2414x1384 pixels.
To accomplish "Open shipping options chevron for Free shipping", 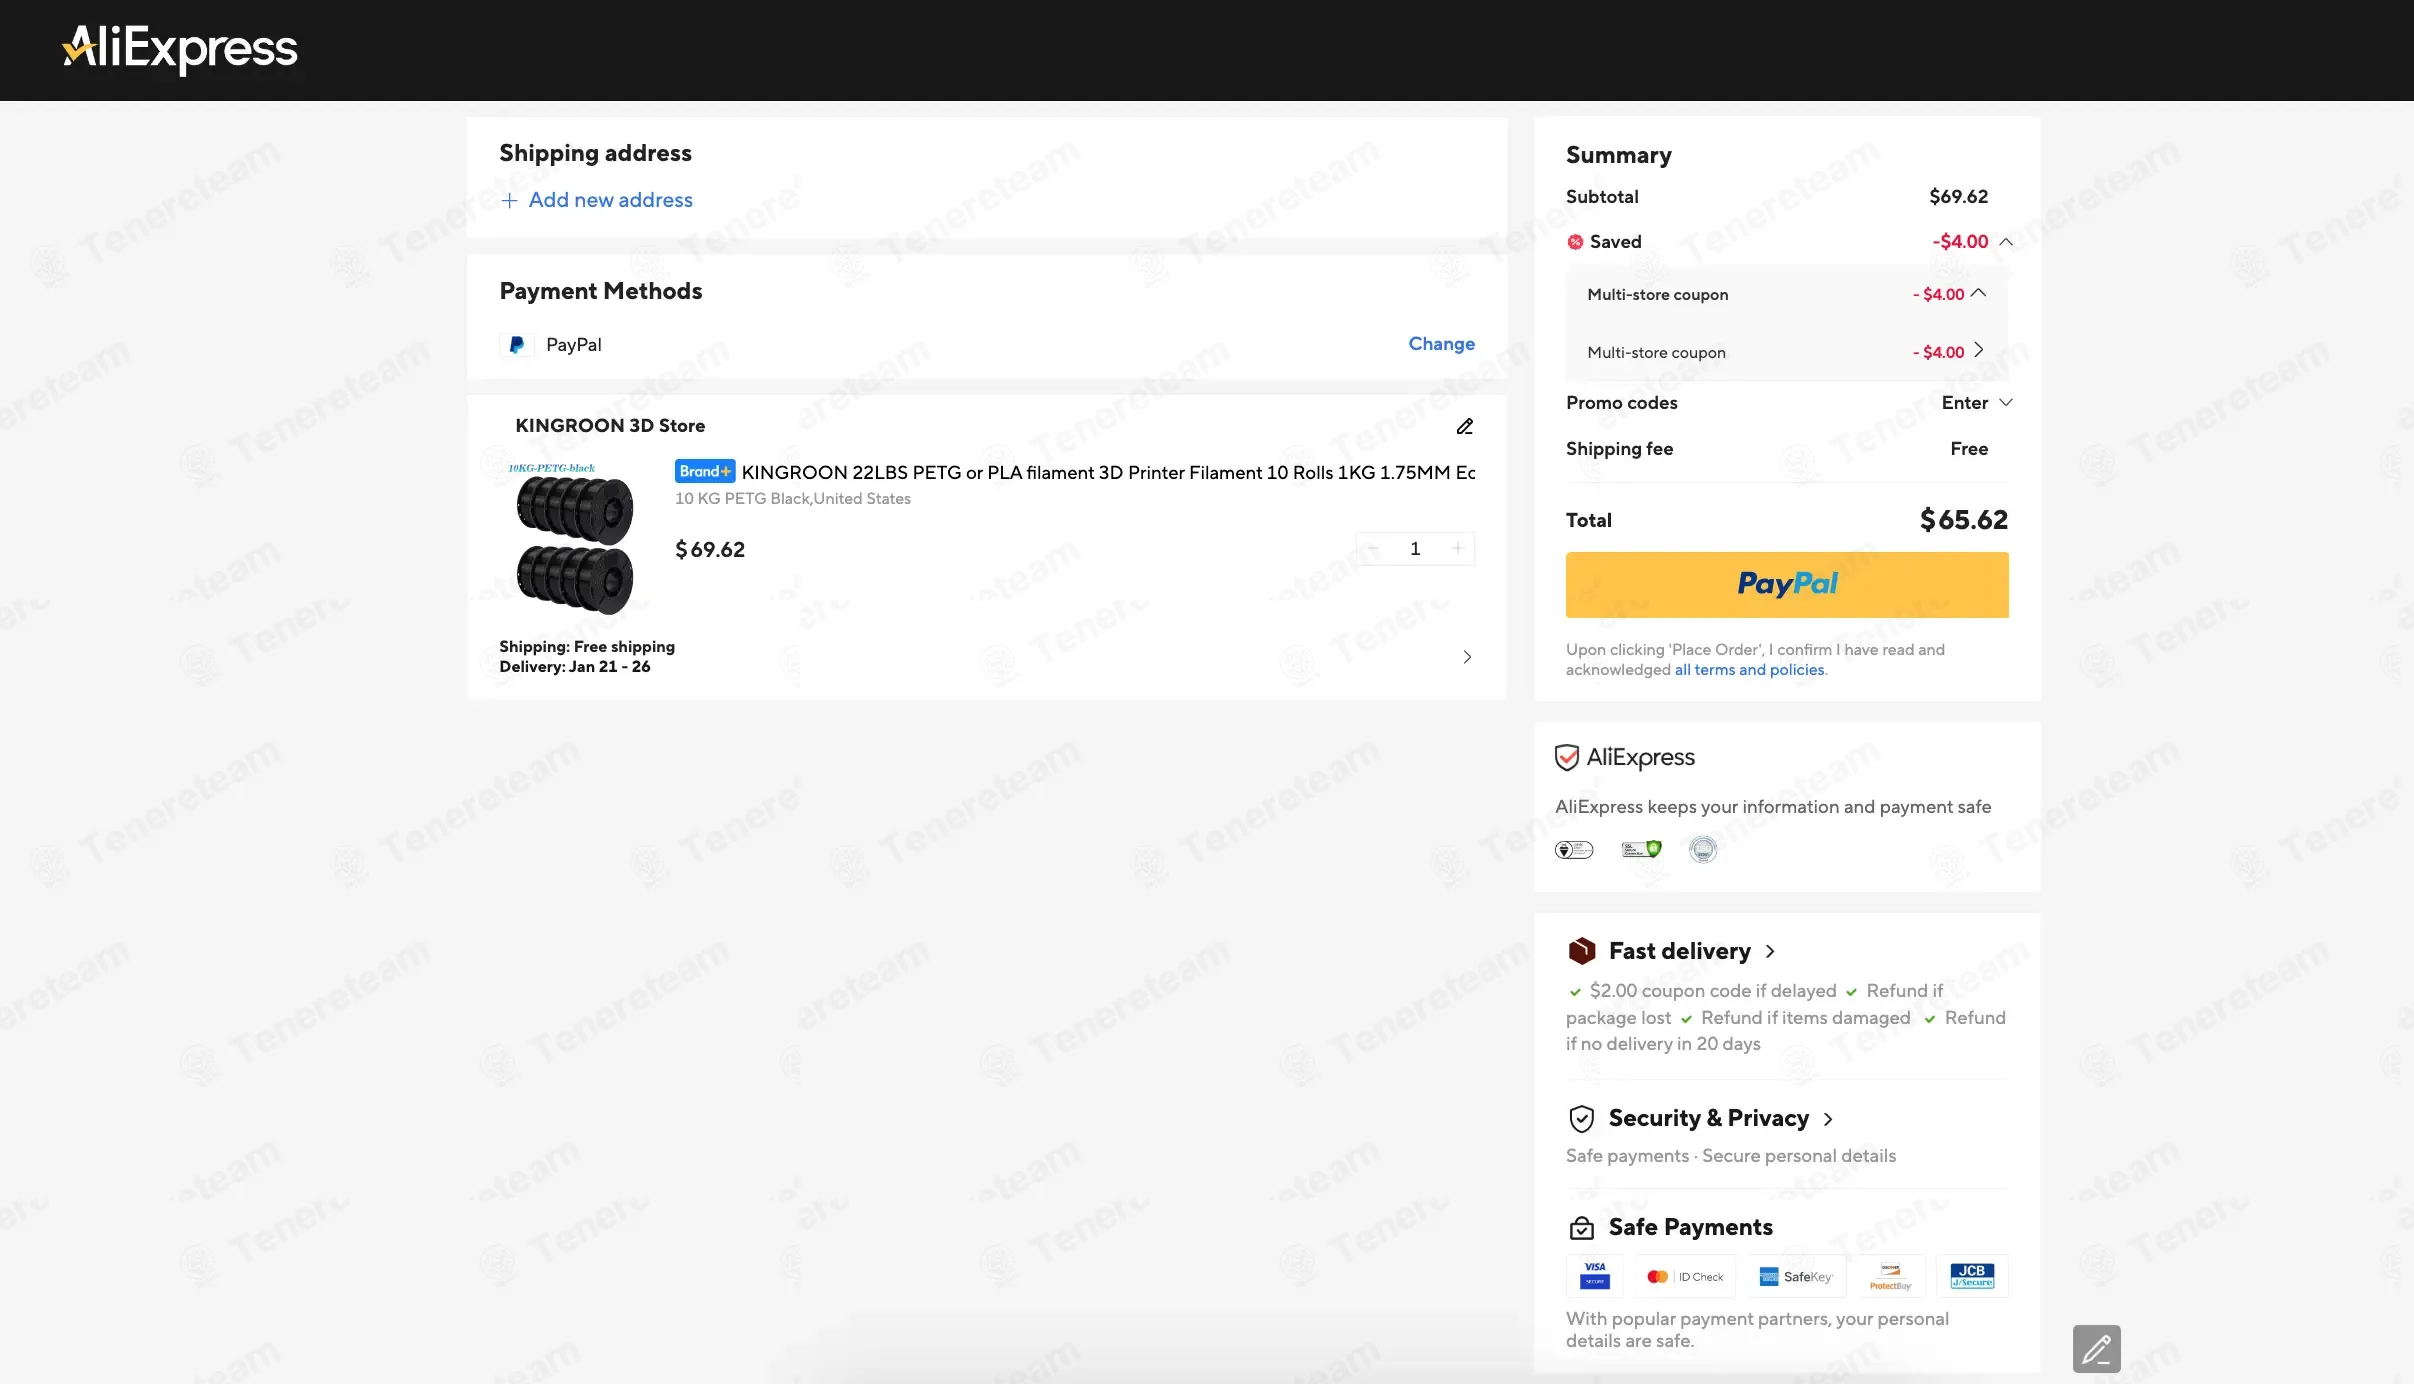I will point(1467,657).
